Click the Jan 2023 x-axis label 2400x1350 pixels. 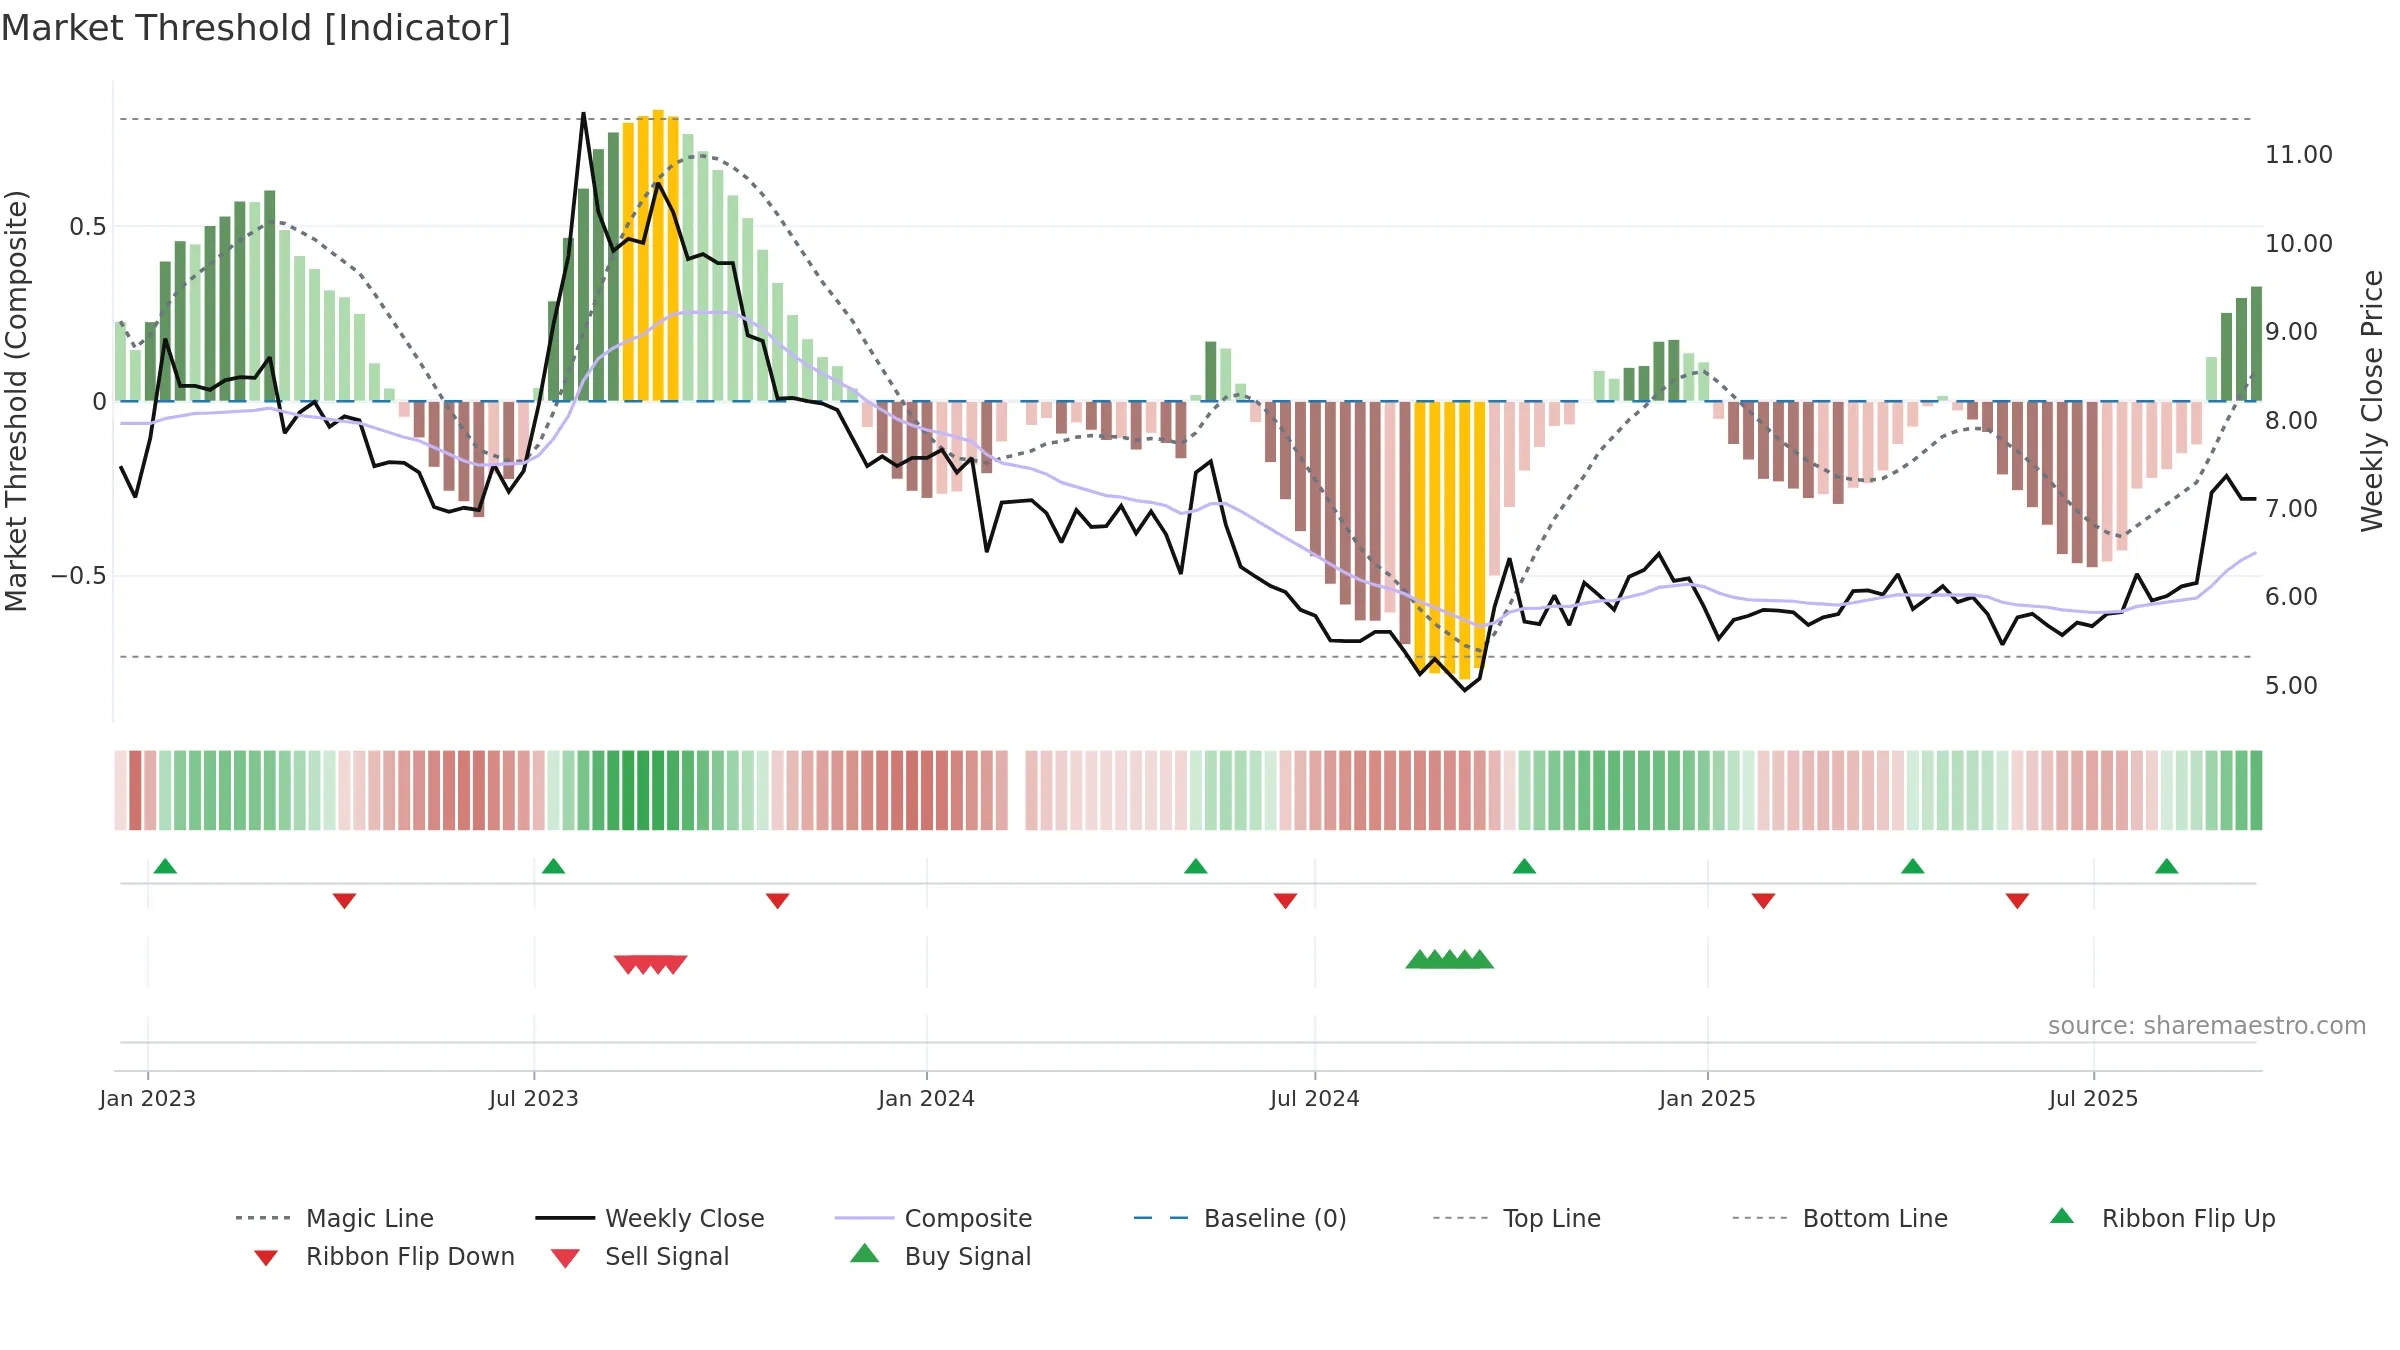pos(148,1099)
